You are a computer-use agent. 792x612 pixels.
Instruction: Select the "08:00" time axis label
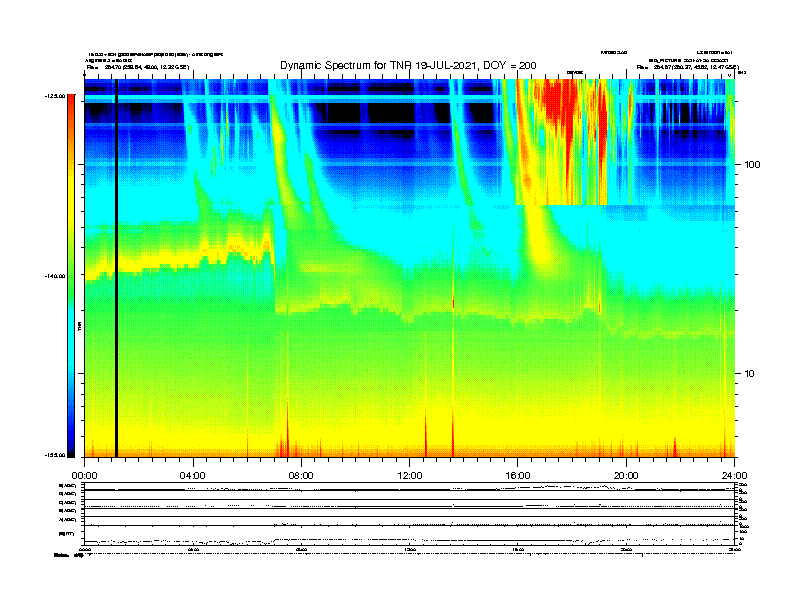click(x=301, y=476)
